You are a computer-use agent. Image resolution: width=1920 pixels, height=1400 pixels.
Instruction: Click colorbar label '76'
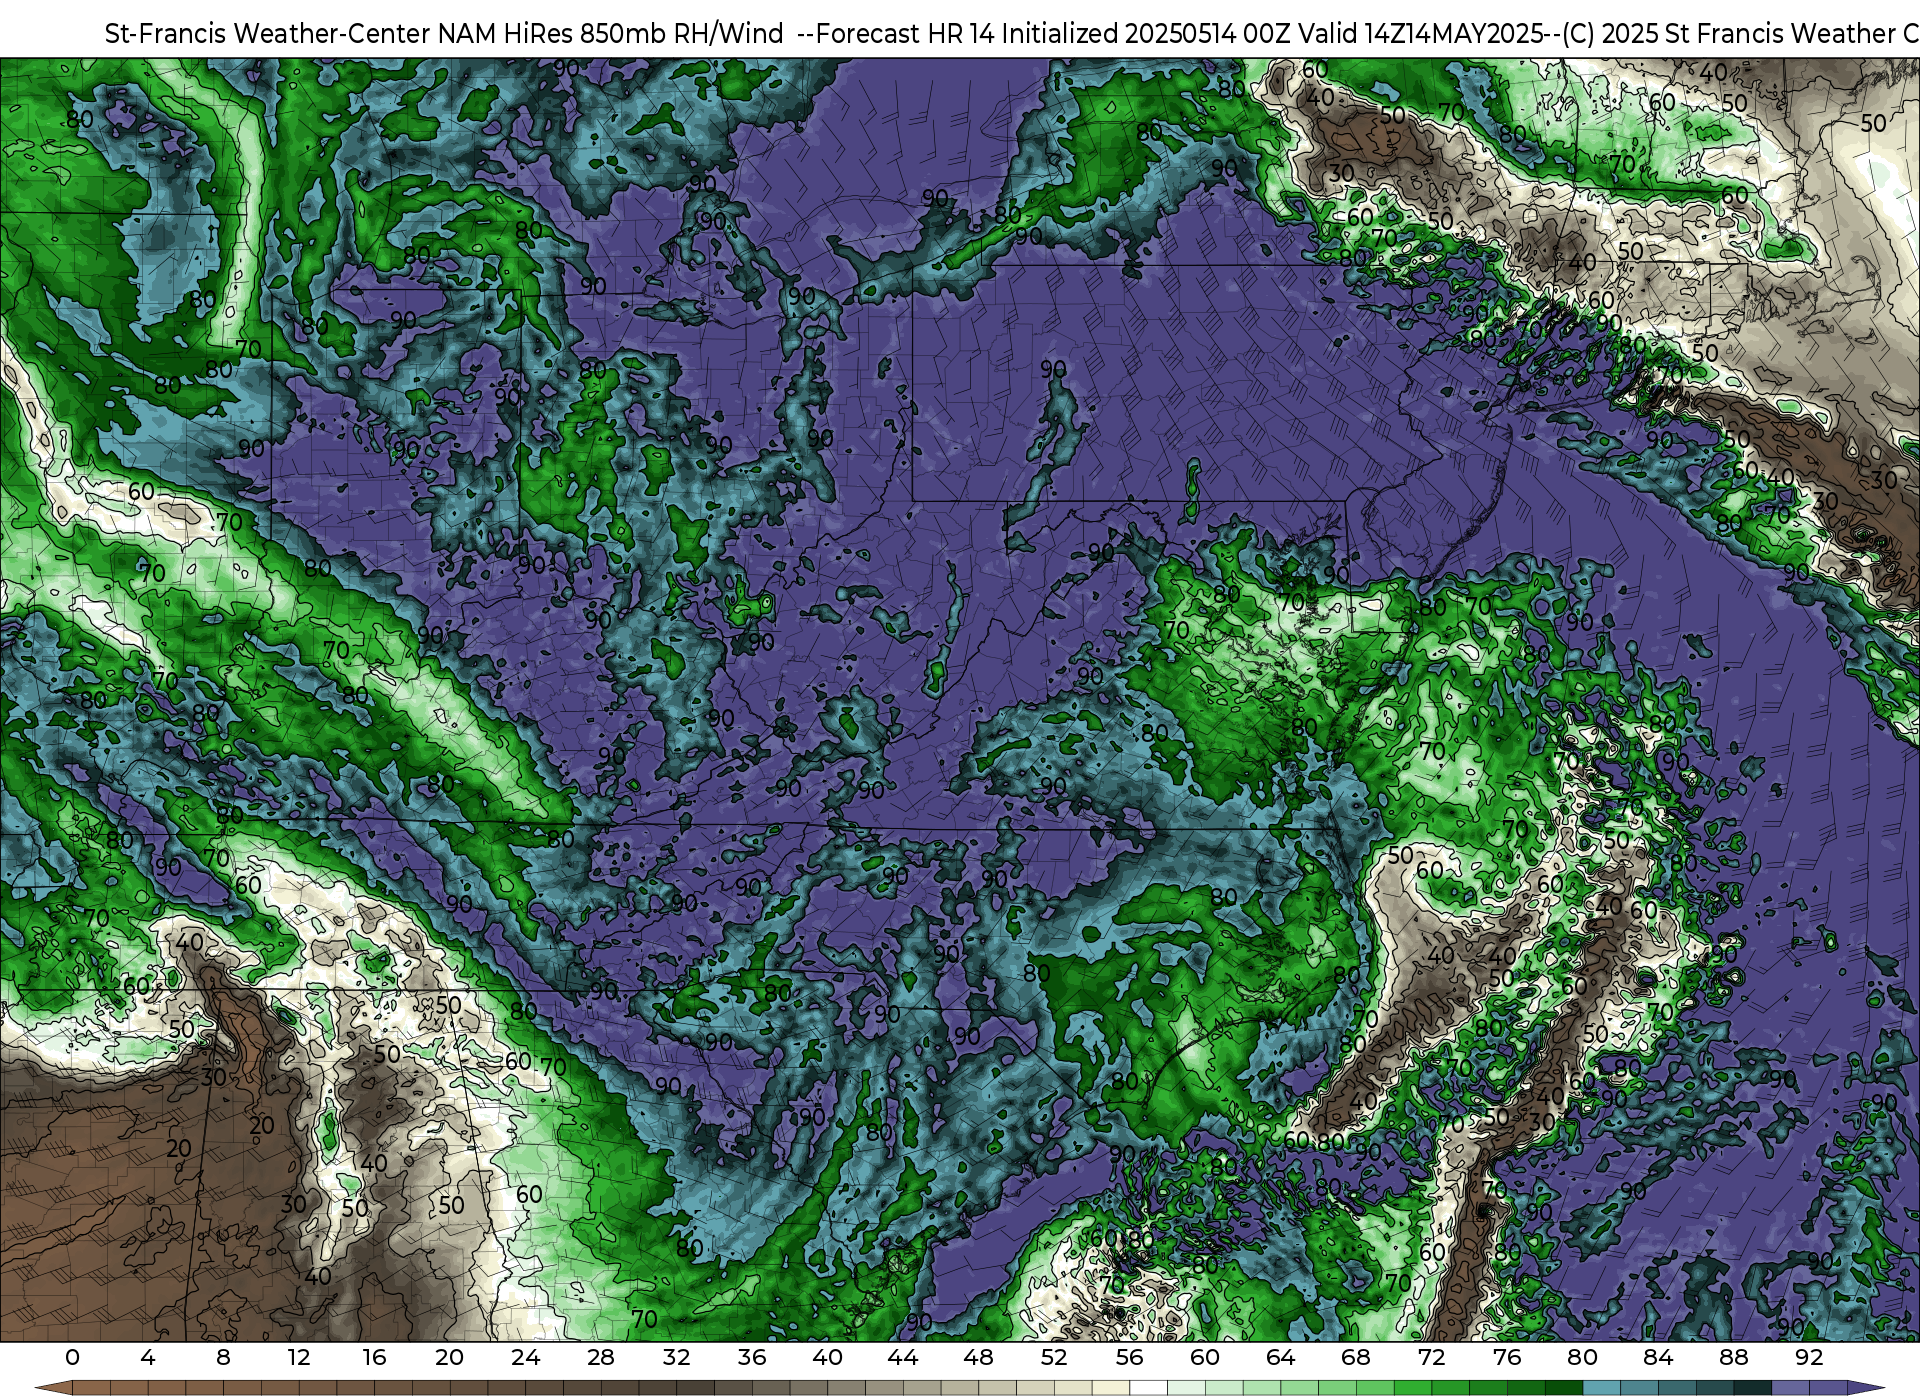point(1507,1358)
